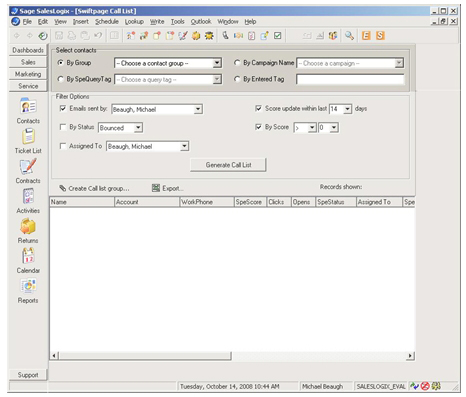Viewport: 466px width, 397px height.
Task: Click the scrollbar right arrow
Action: coord(410,356)
